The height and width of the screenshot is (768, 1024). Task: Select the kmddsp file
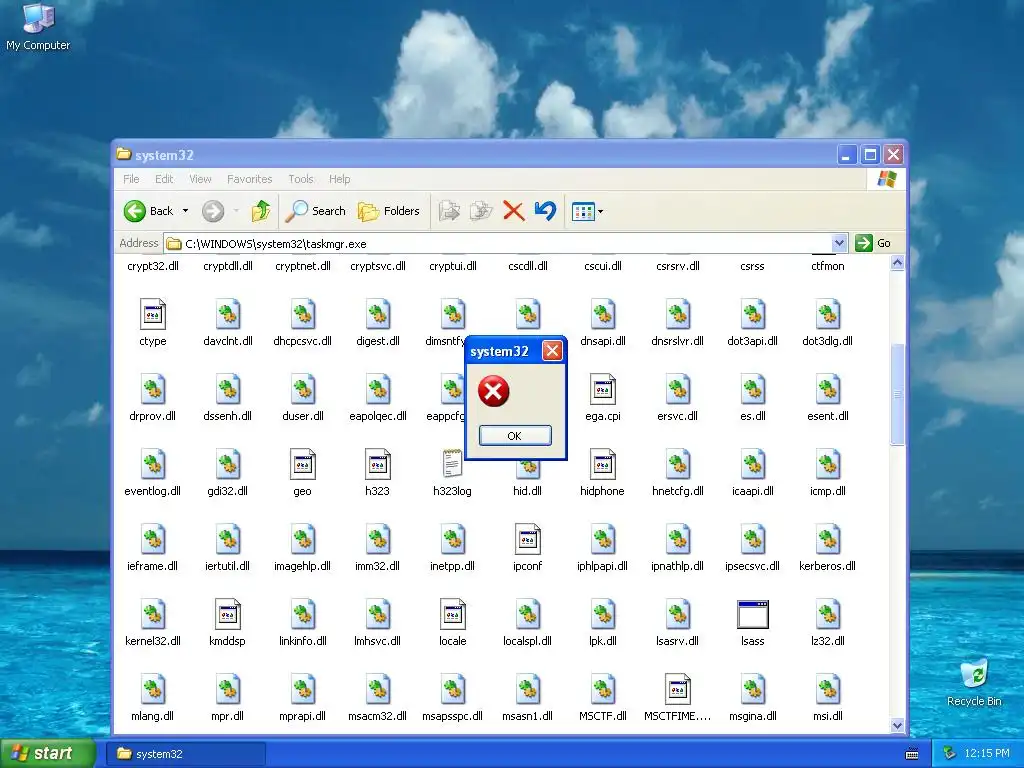[227, 623]
